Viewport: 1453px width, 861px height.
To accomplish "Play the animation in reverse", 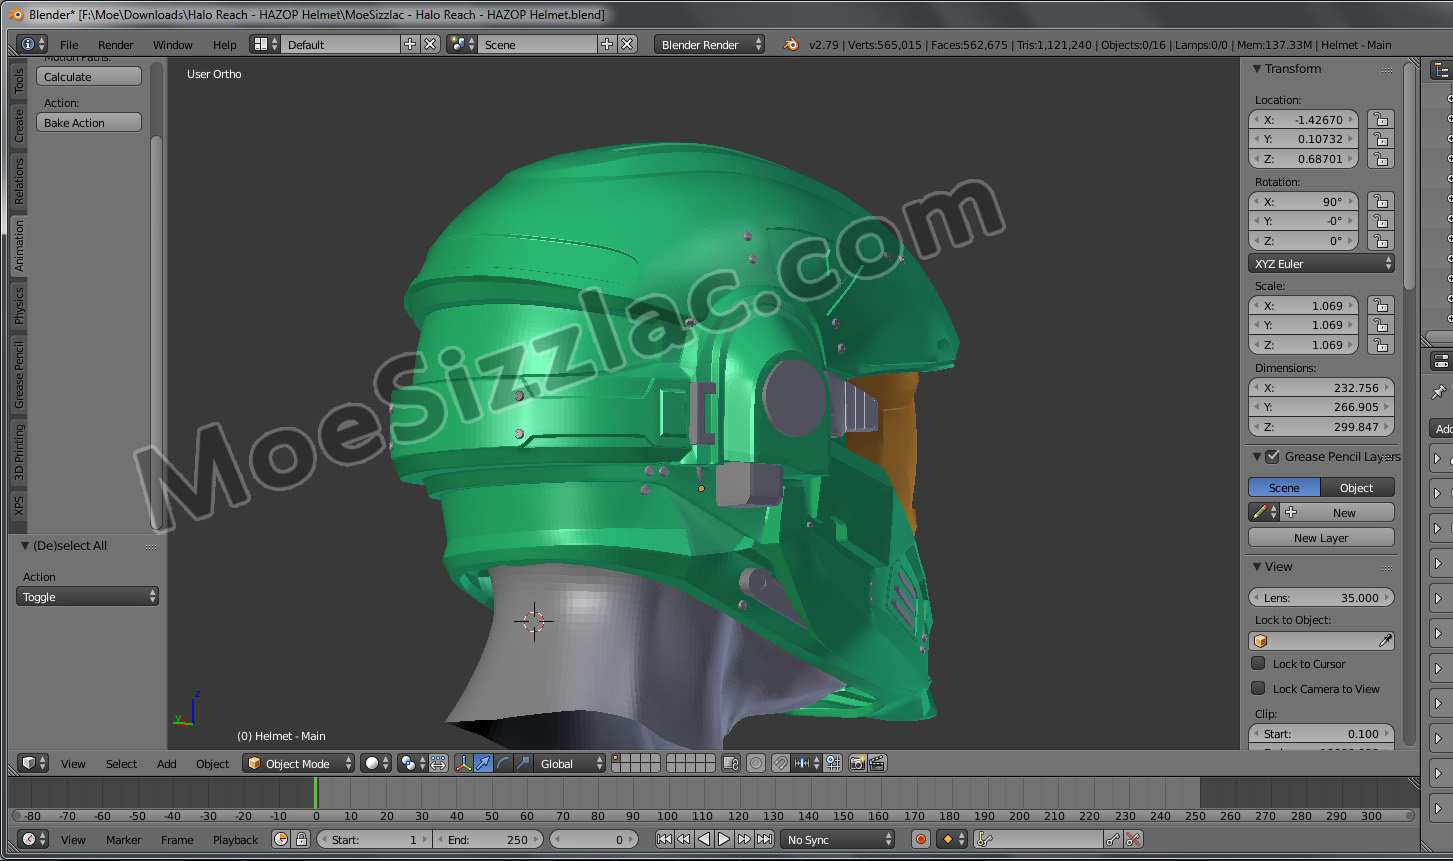I will [704, 839].
